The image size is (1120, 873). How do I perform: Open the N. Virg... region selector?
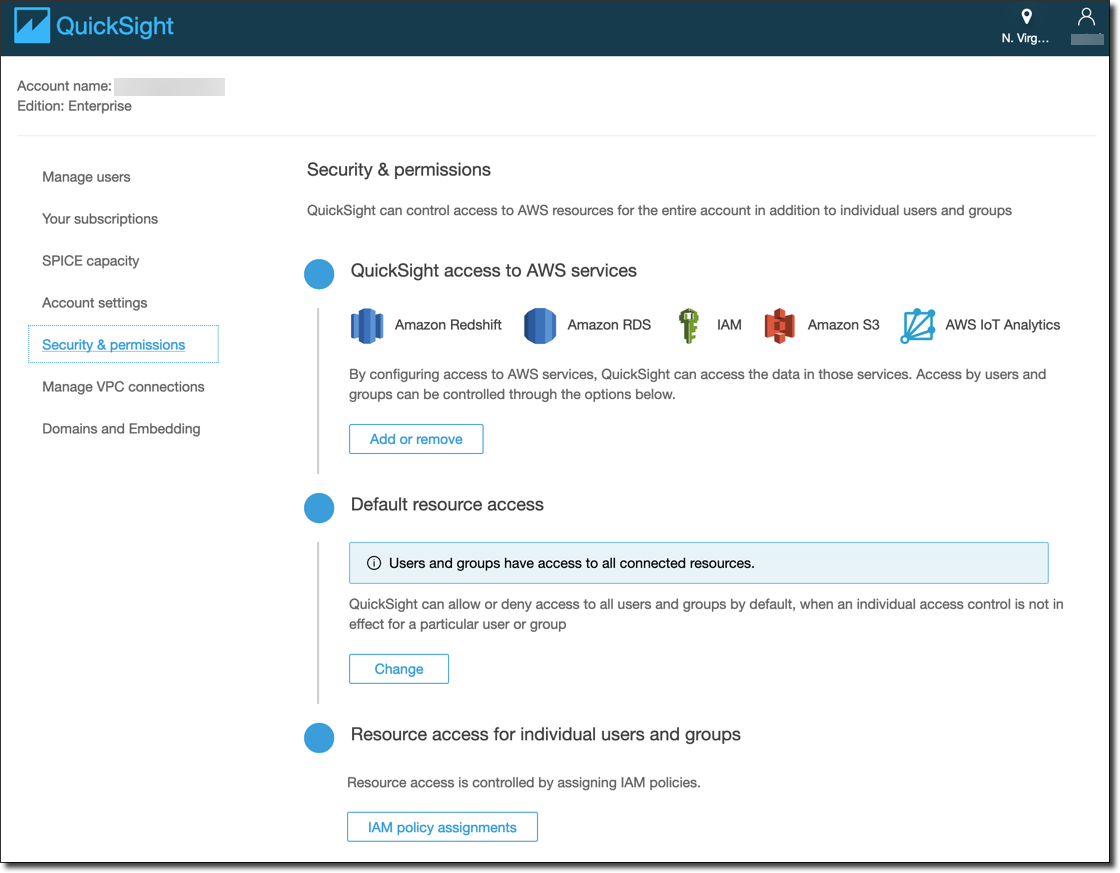[x=1025, y=39]
